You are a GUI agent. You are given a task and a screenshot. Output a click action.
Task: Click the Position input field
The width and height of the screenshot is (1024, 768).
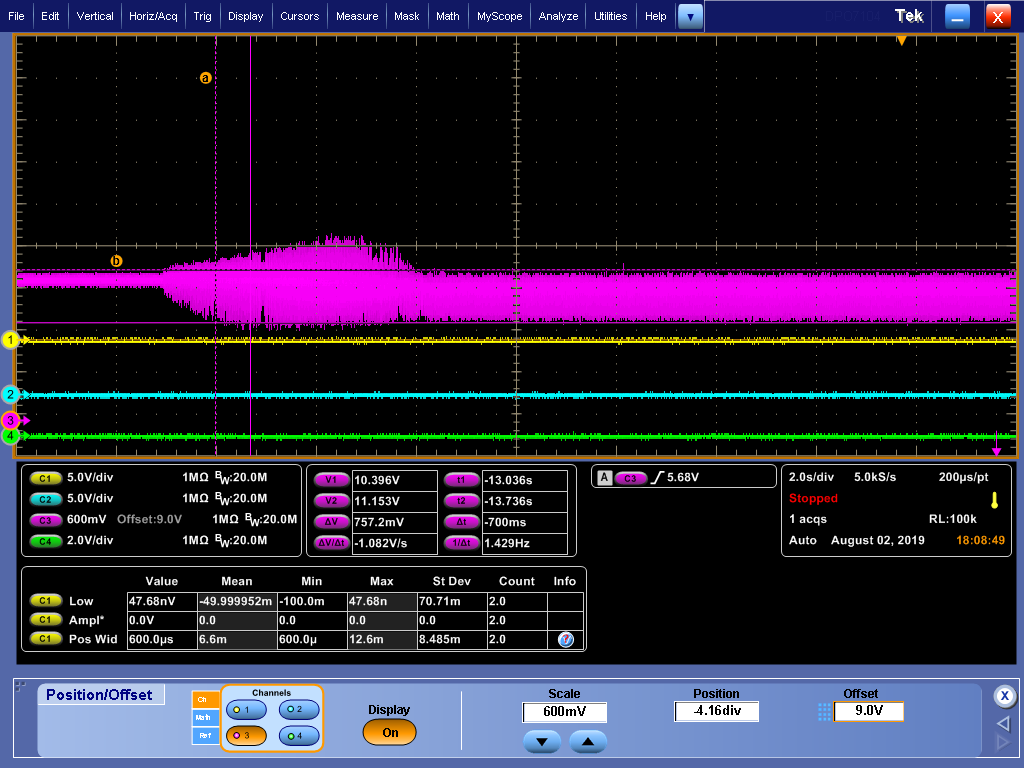coord(716,712)
